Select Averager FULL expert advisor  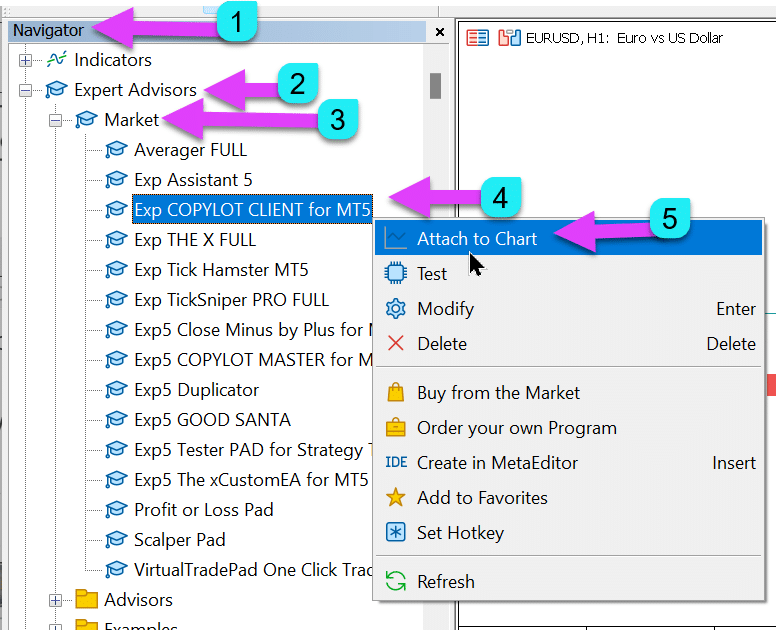[190, 150]
